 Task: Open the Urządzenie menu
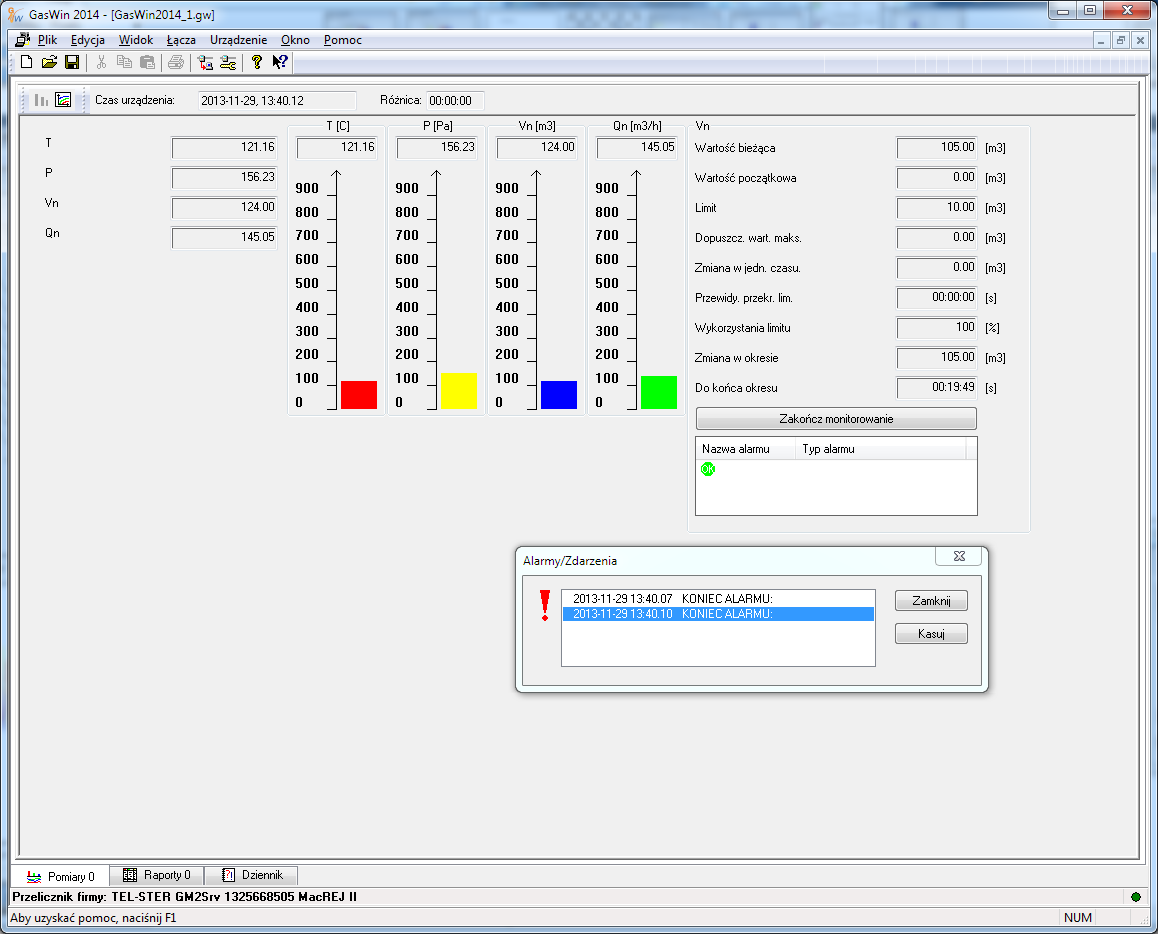pos(239,40)
